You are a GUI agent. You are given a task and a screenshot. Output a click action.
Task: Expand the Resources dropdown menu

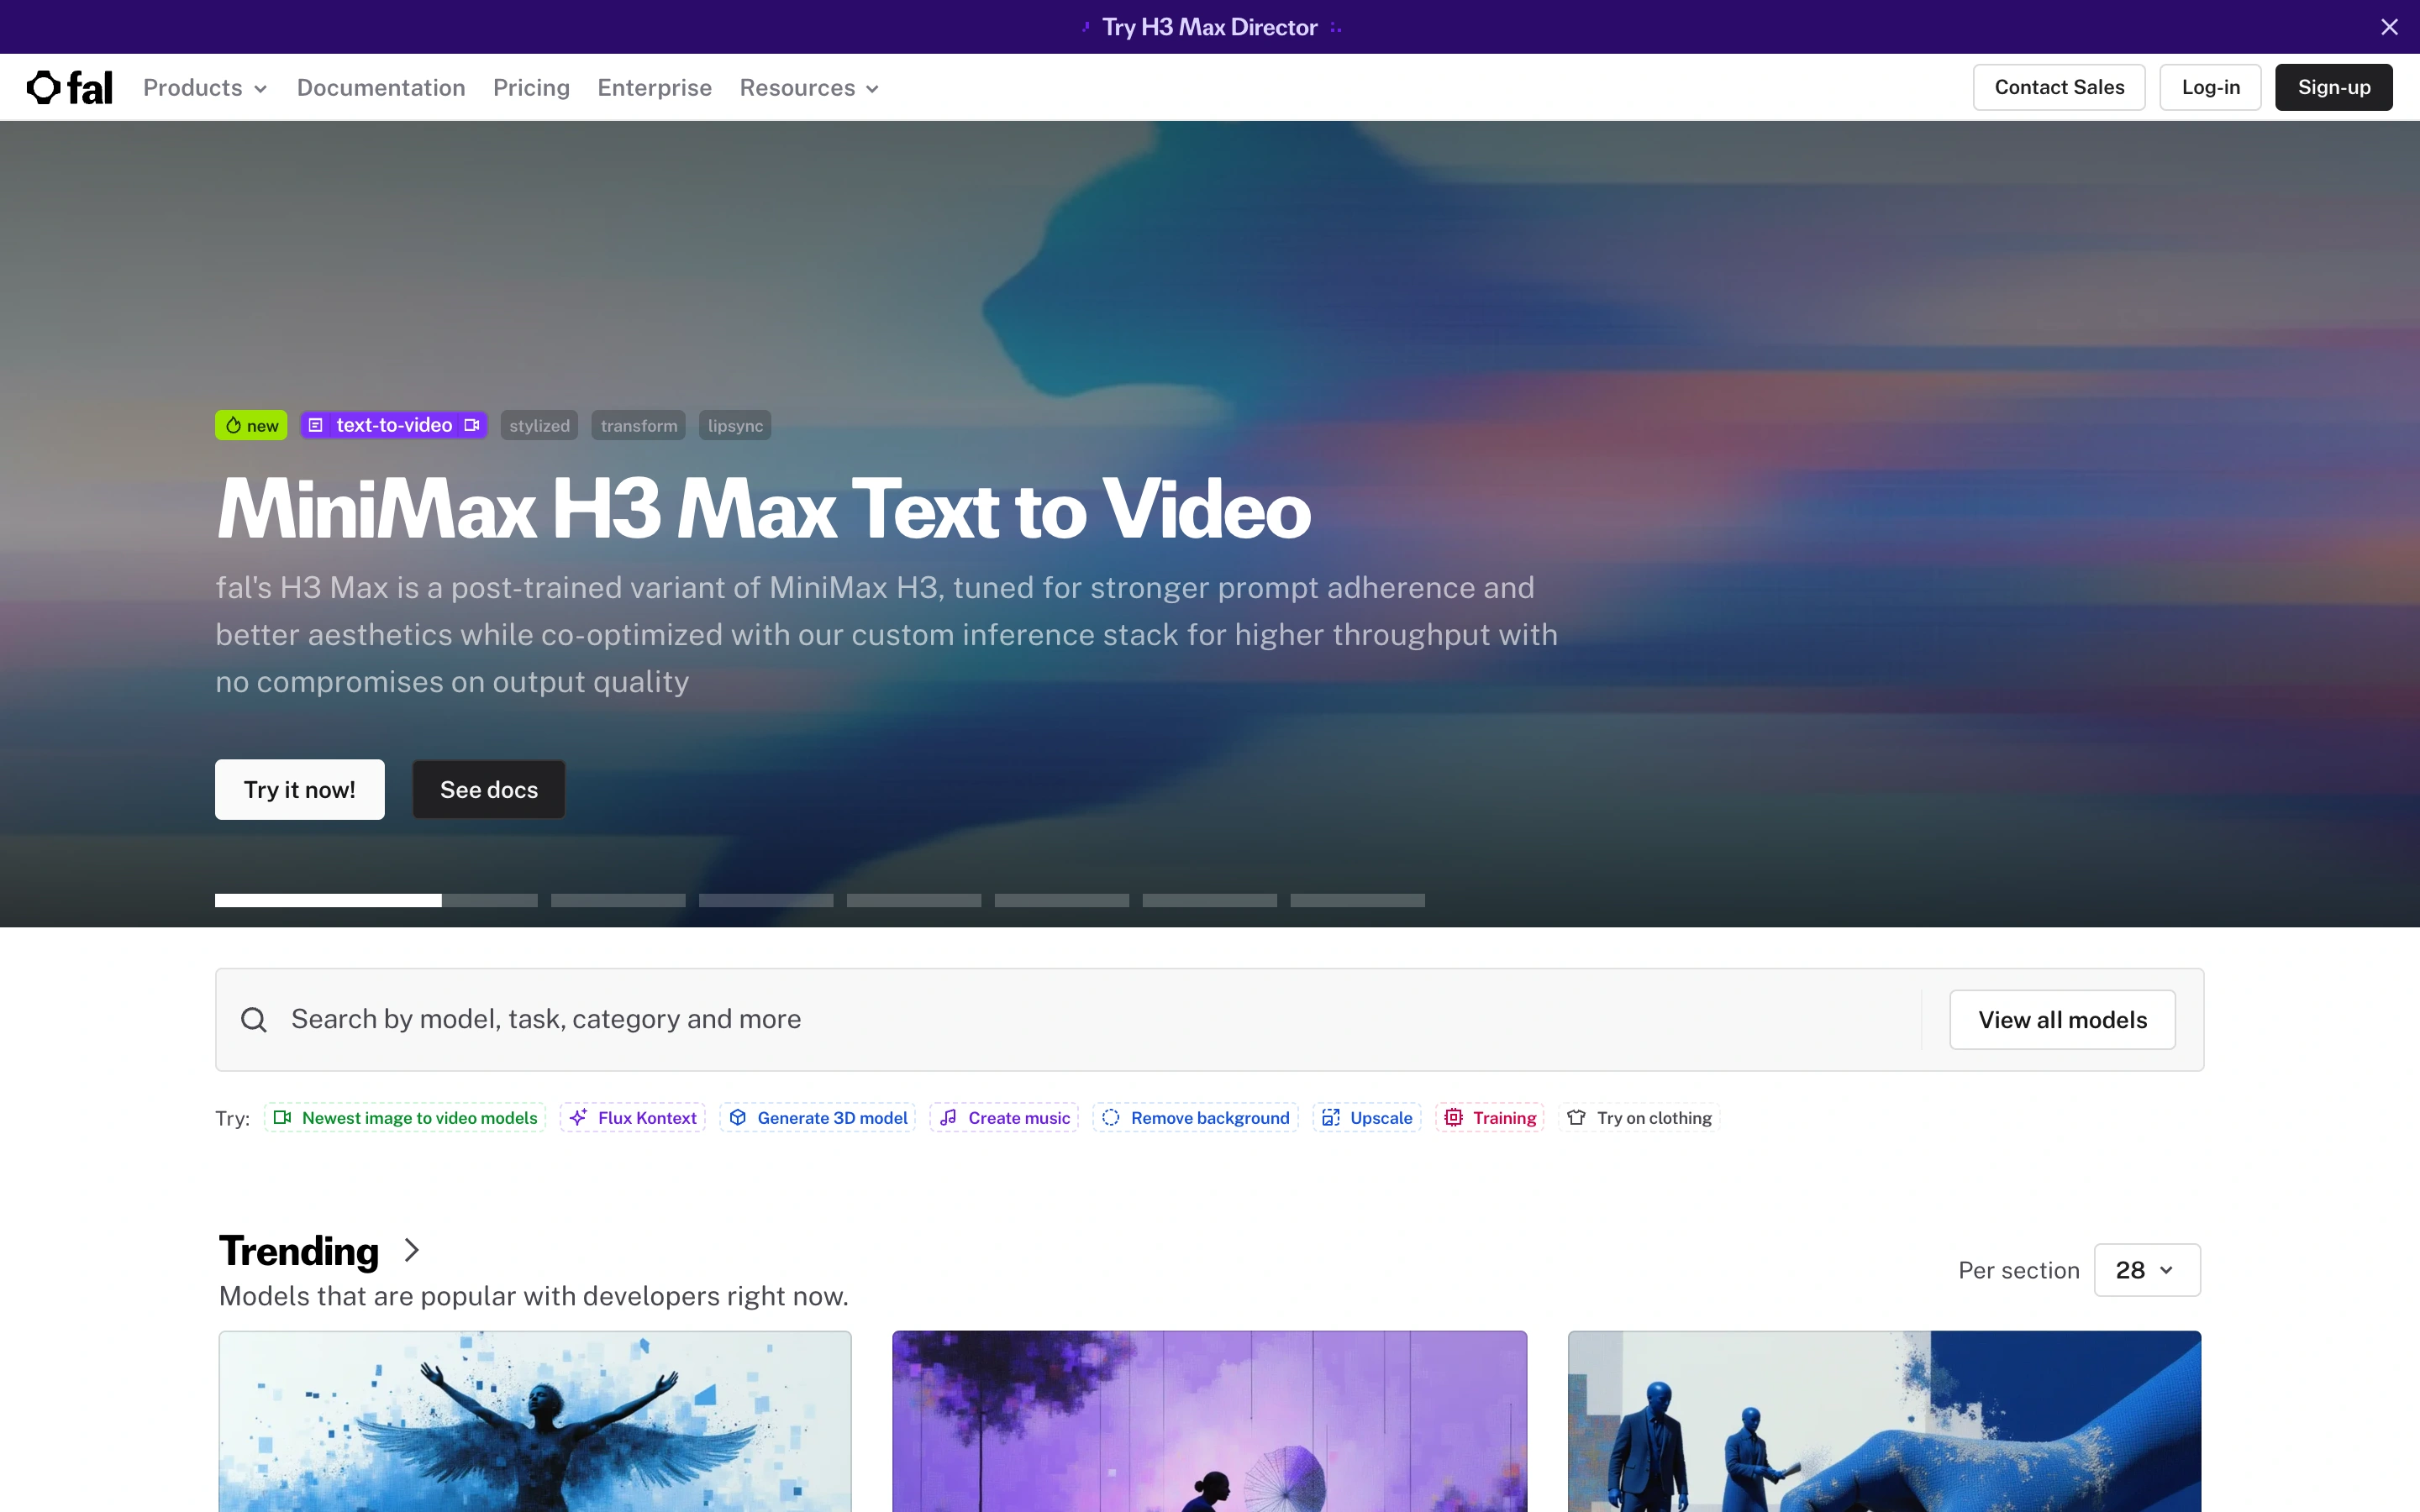pos(809,88)
